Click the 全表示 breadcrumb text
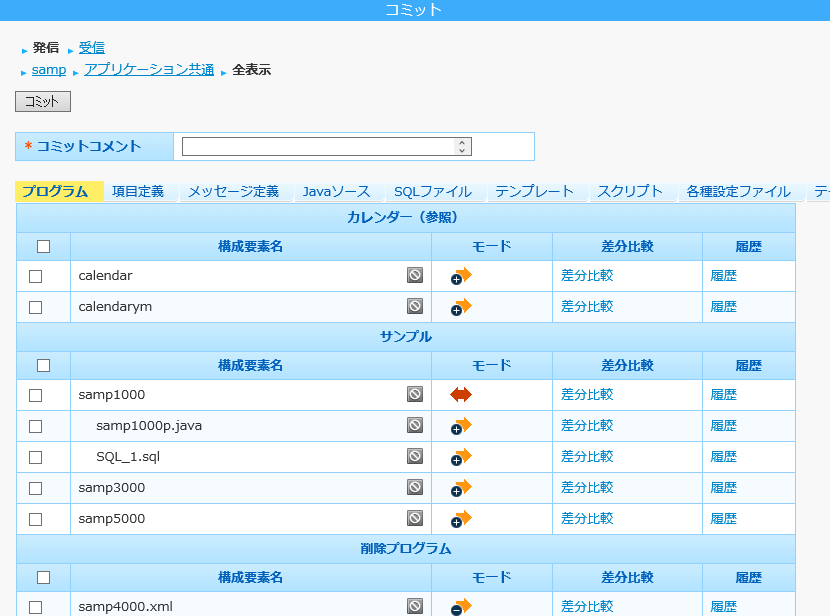830x616 pixels. pyautogui.click(x=251, y=70)
